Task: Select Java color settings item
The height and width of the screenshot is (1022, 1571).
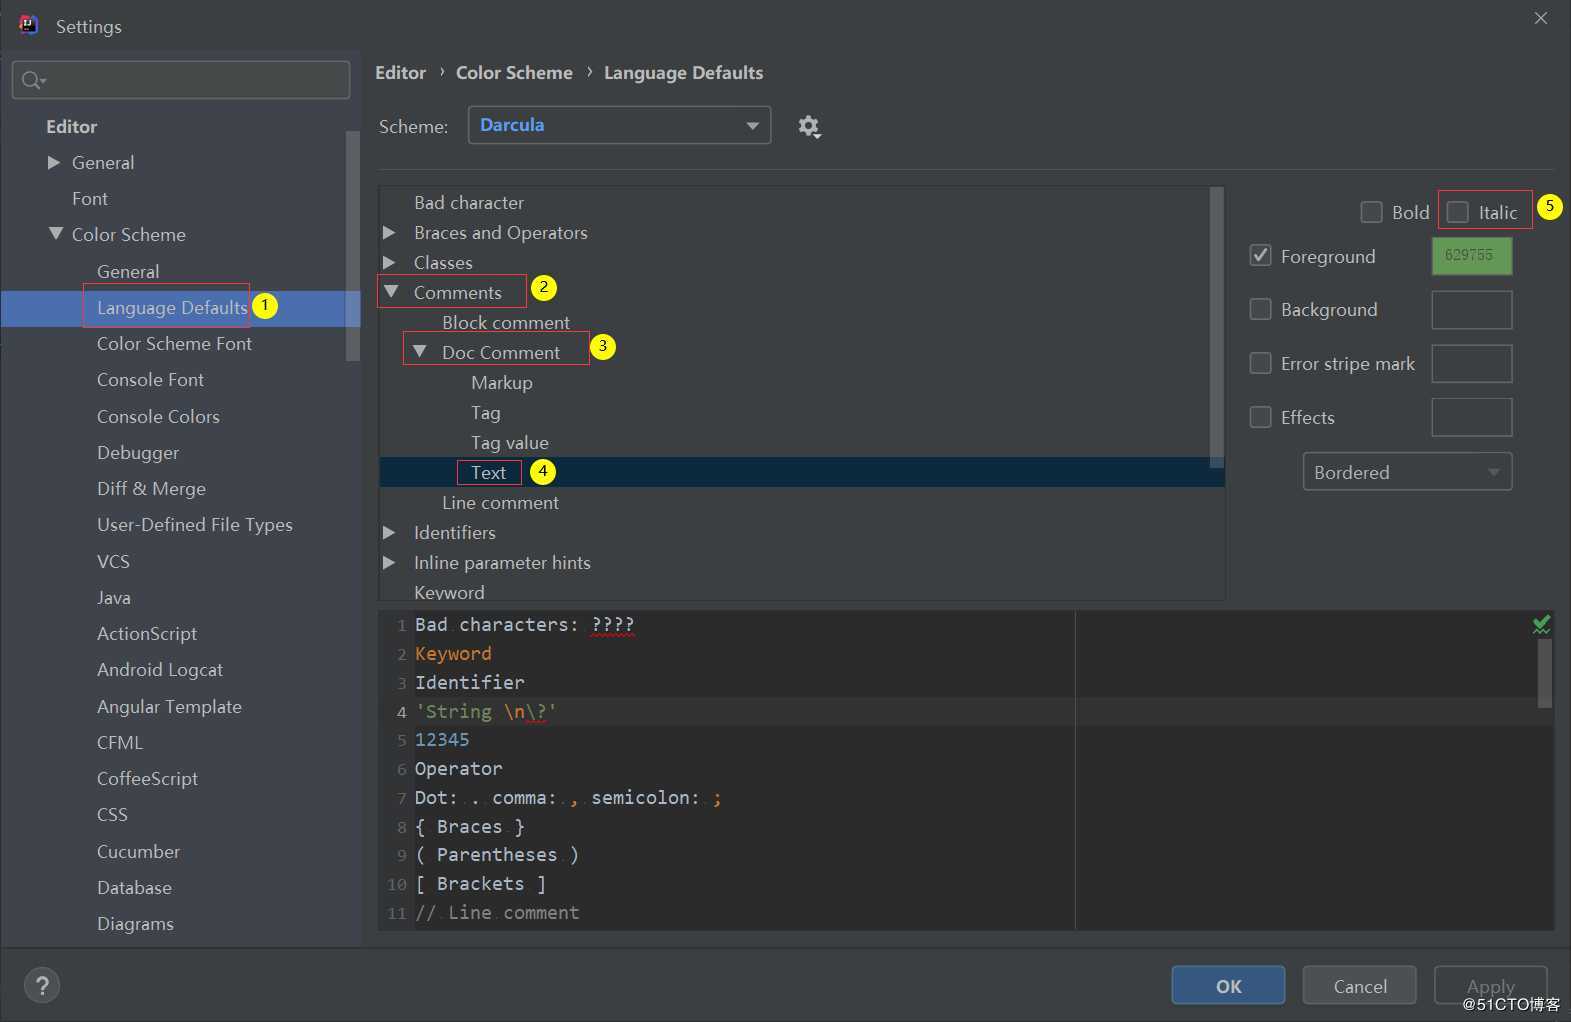Action: (114, 598)
